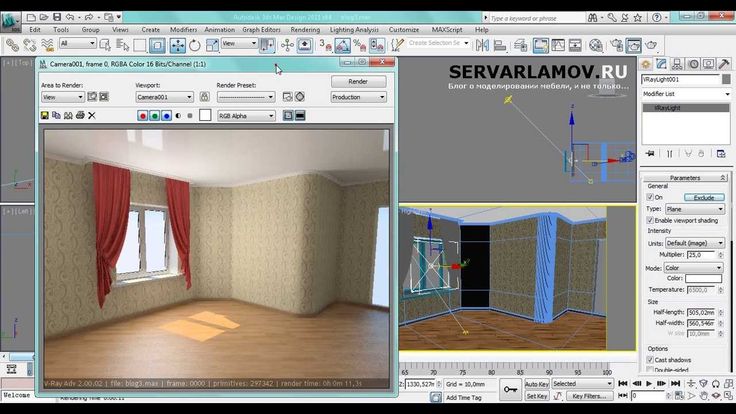The height and width of the screenshot is (414, 736).
Task: Click the Bind to Space Warp icon
Action: (47, 45)
